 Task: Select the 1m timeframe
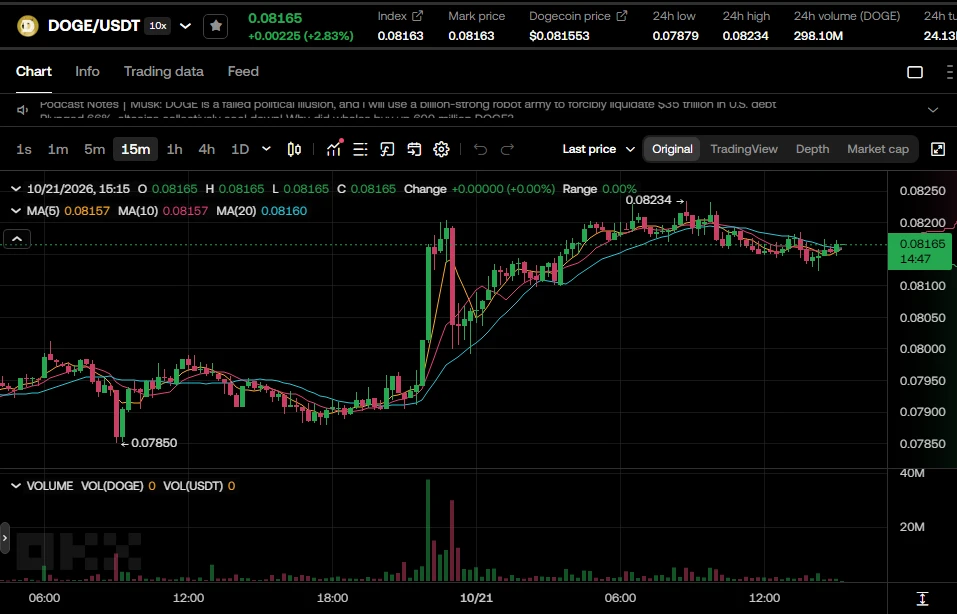coord(58,149)
